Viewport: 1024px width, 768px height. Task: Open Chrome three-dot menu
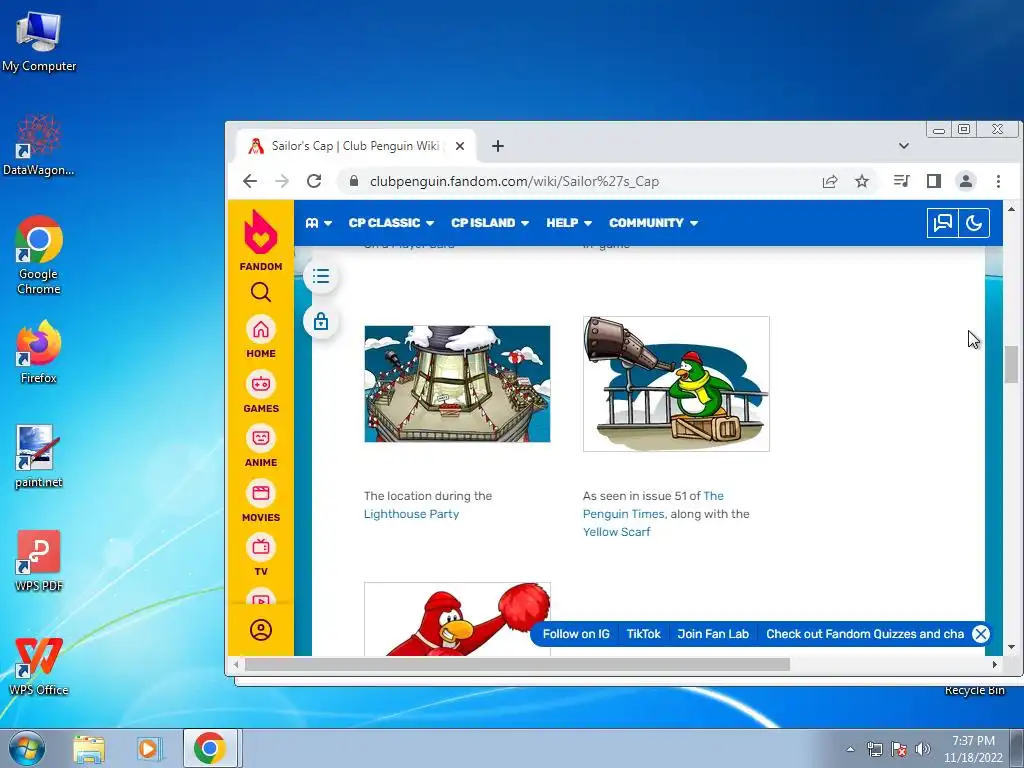[998, 181]
